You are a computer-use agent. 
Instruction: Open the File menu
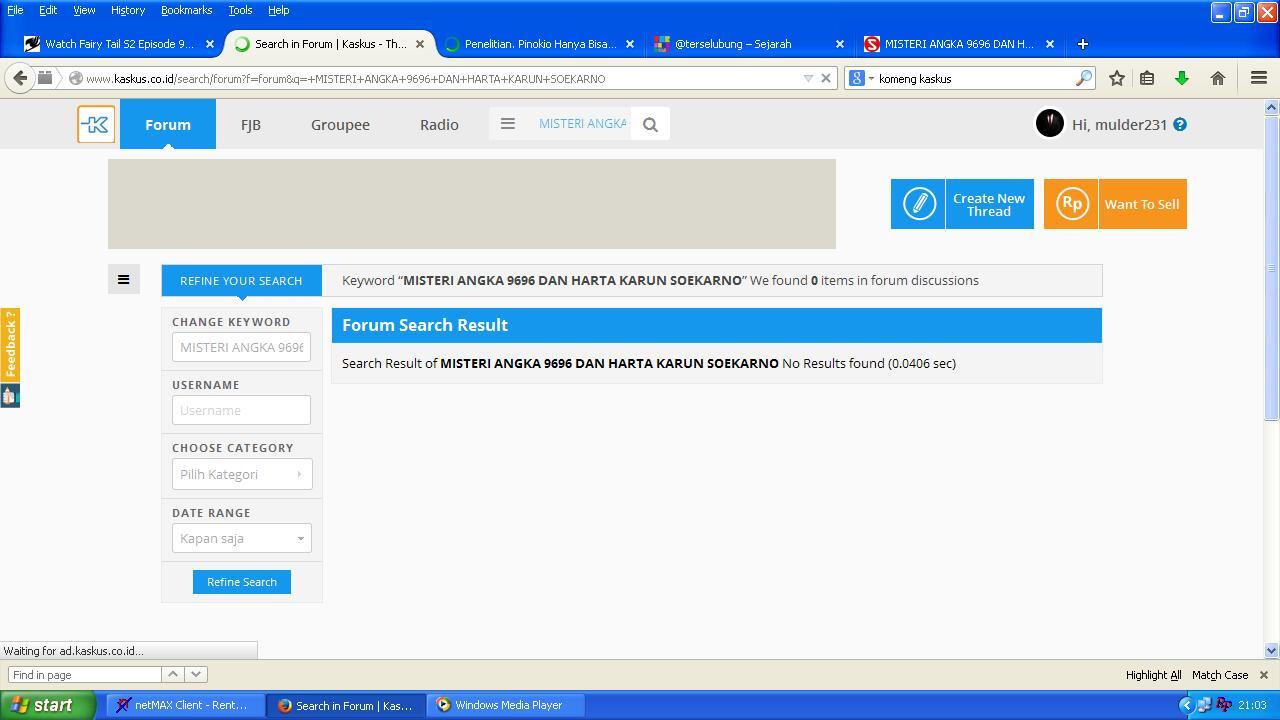15,10
